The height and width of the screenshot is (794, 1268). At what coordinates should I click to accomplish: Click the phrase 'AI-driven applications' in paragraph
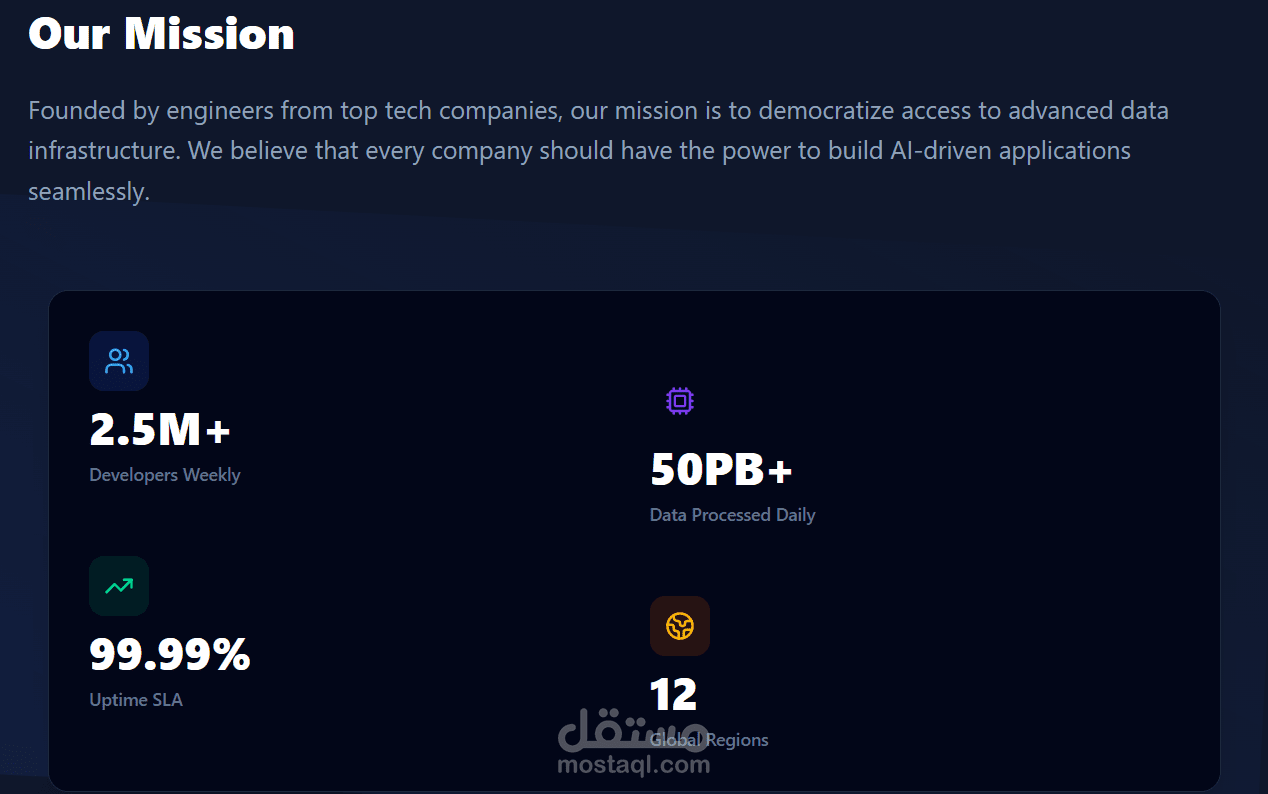point(1012,151)
